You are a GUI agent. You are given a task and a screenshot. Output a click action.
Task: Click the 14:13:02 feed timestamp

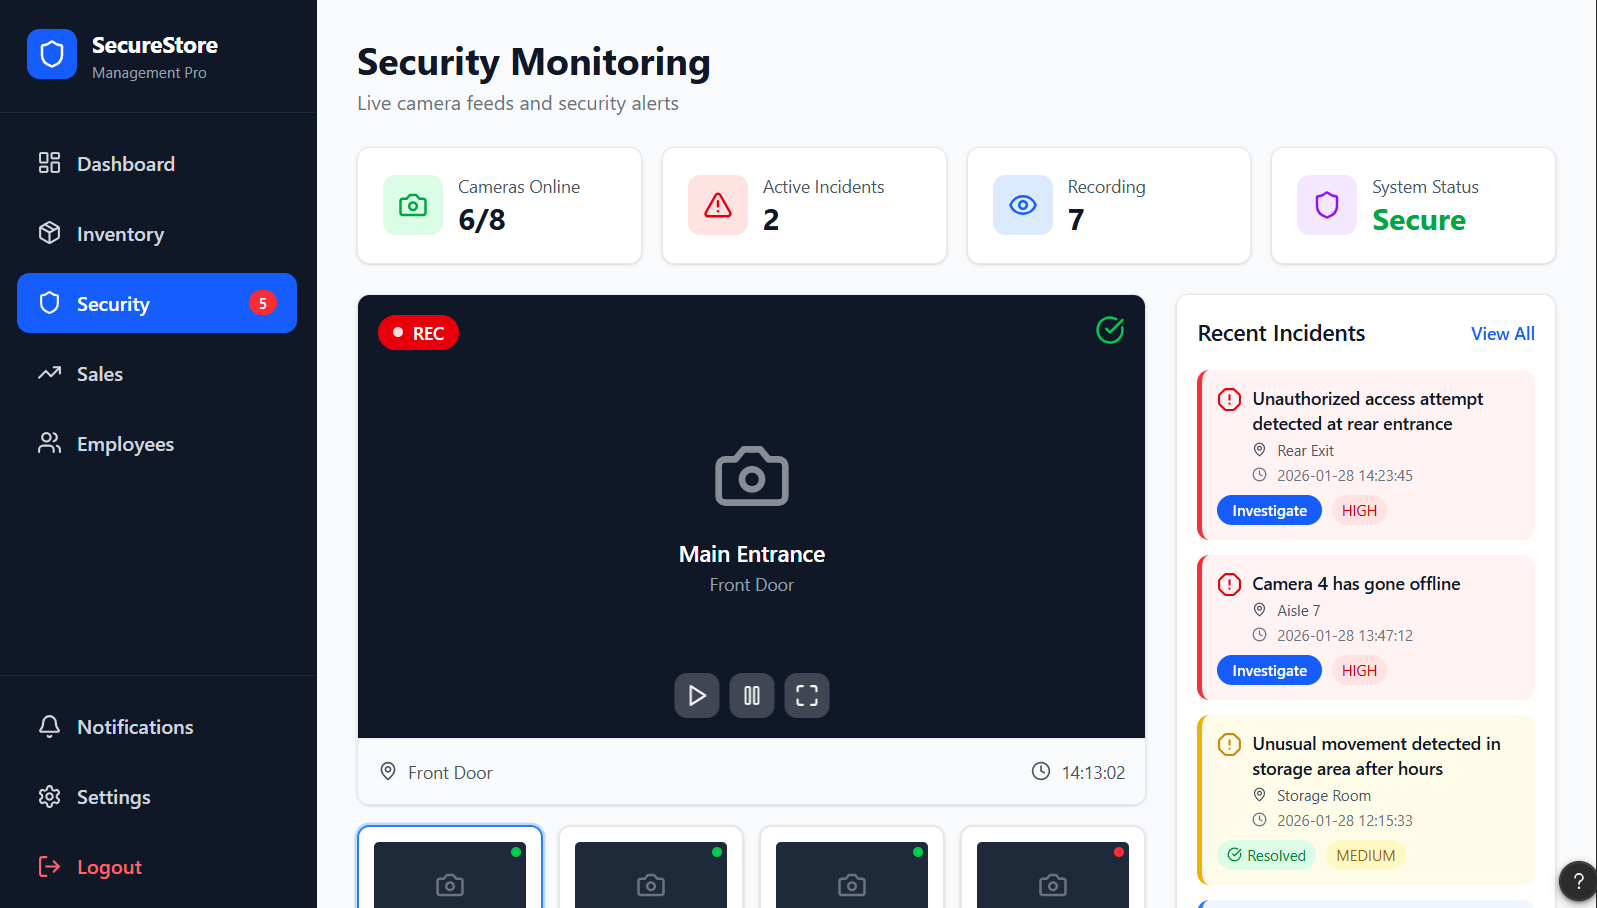(x=1093, y=772)
